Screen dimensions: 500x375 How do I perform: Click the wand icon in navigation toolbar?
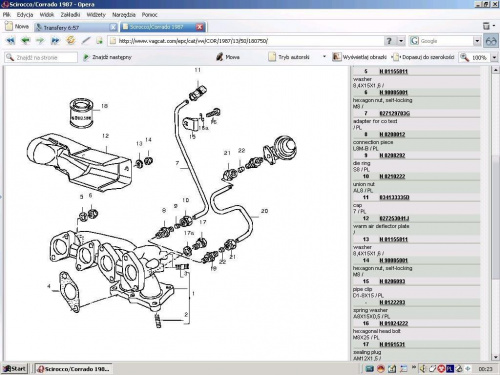click(86, 41)
